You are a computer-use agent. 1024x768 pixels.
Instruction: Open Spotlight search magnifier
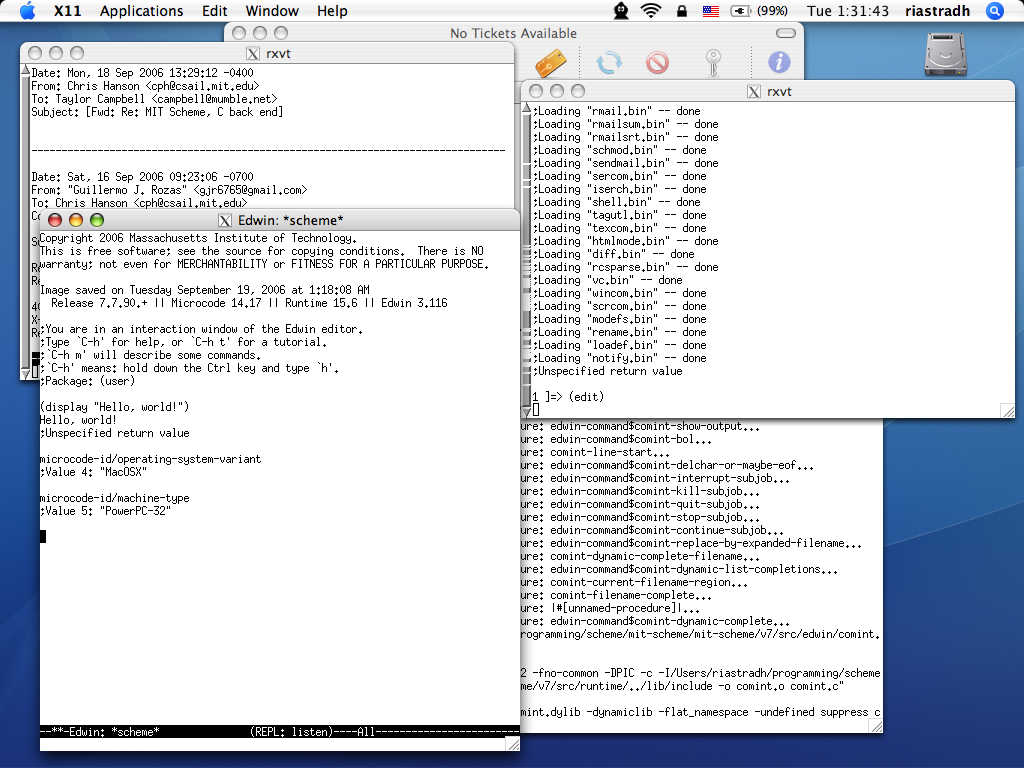click(x=995, y=11)
